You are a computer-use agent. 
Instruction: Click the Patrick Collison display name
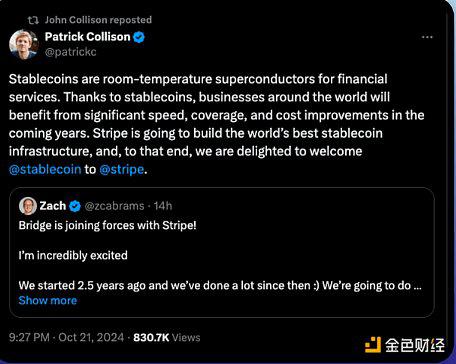[x=87, y=37]
